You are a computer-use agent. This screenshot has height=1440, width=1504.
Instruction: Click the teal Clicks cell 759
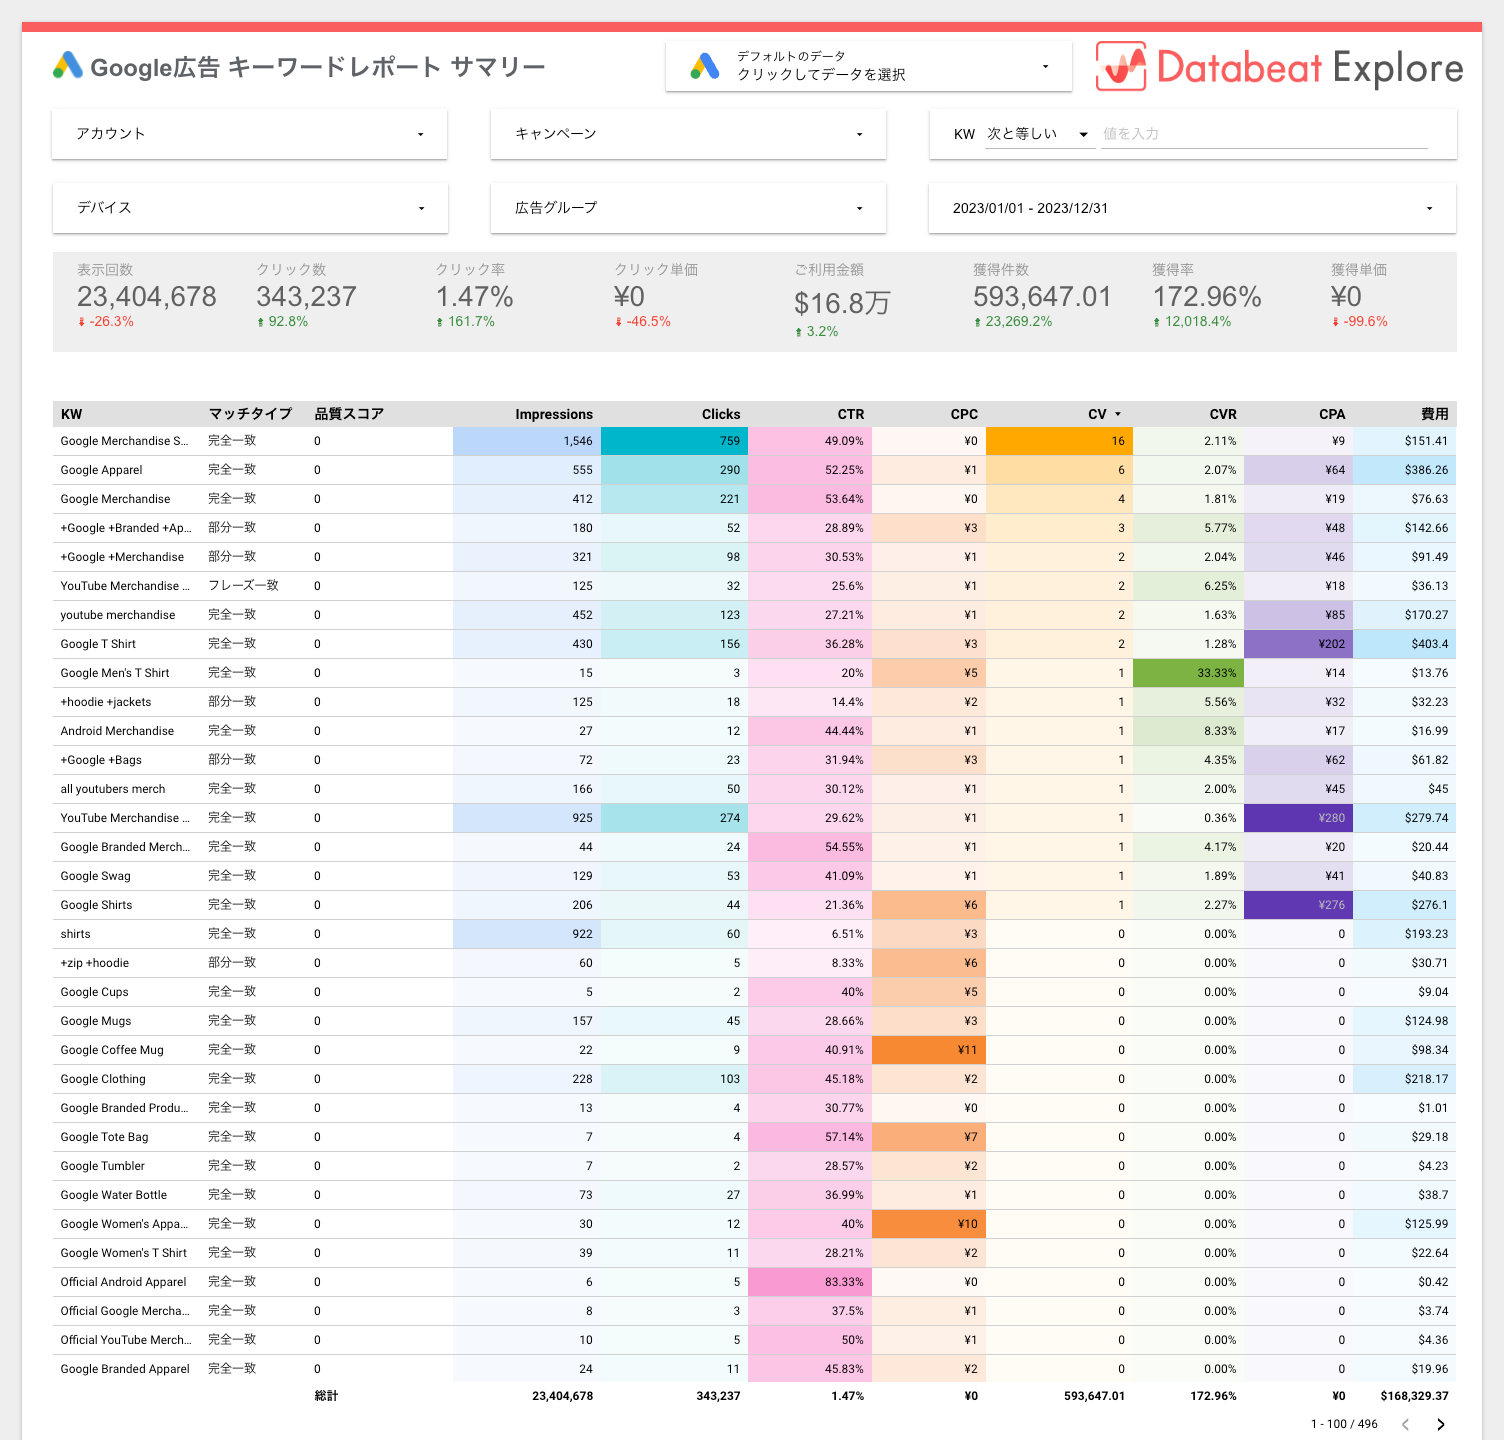(674, 441)
